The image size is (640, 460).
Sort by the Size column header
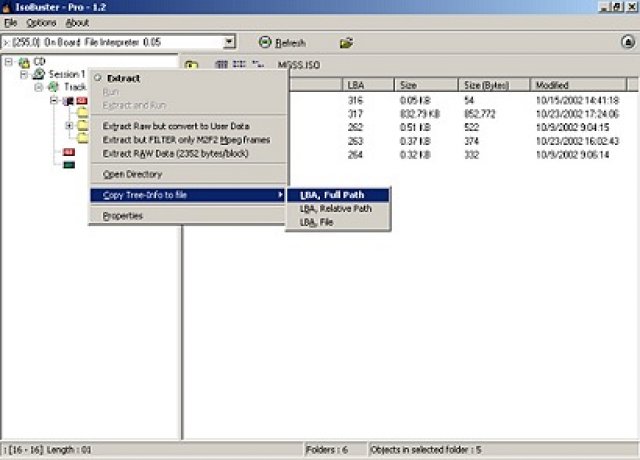(426, 85)
